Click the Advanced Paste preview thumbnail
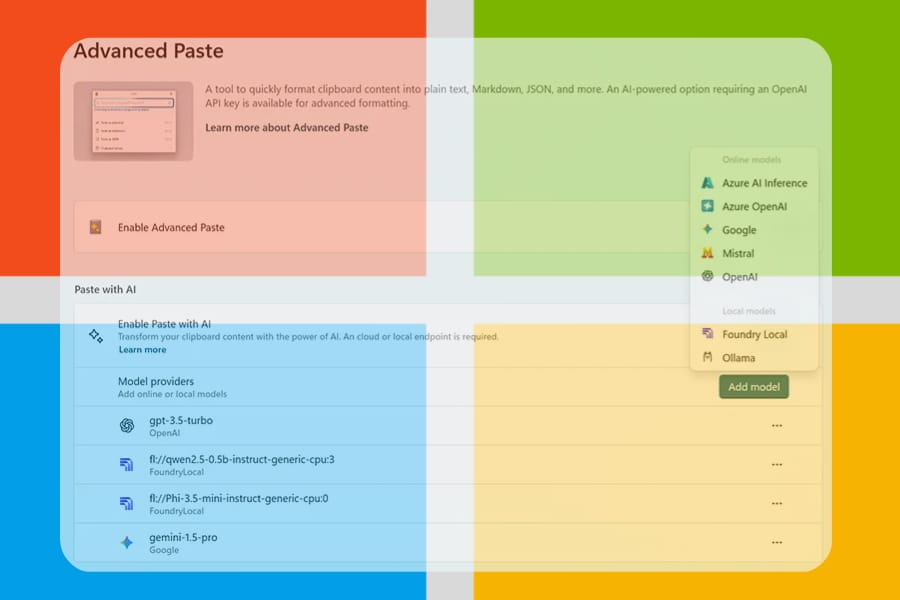The height and width of the screenshot is (600, 900). (133, 121)
